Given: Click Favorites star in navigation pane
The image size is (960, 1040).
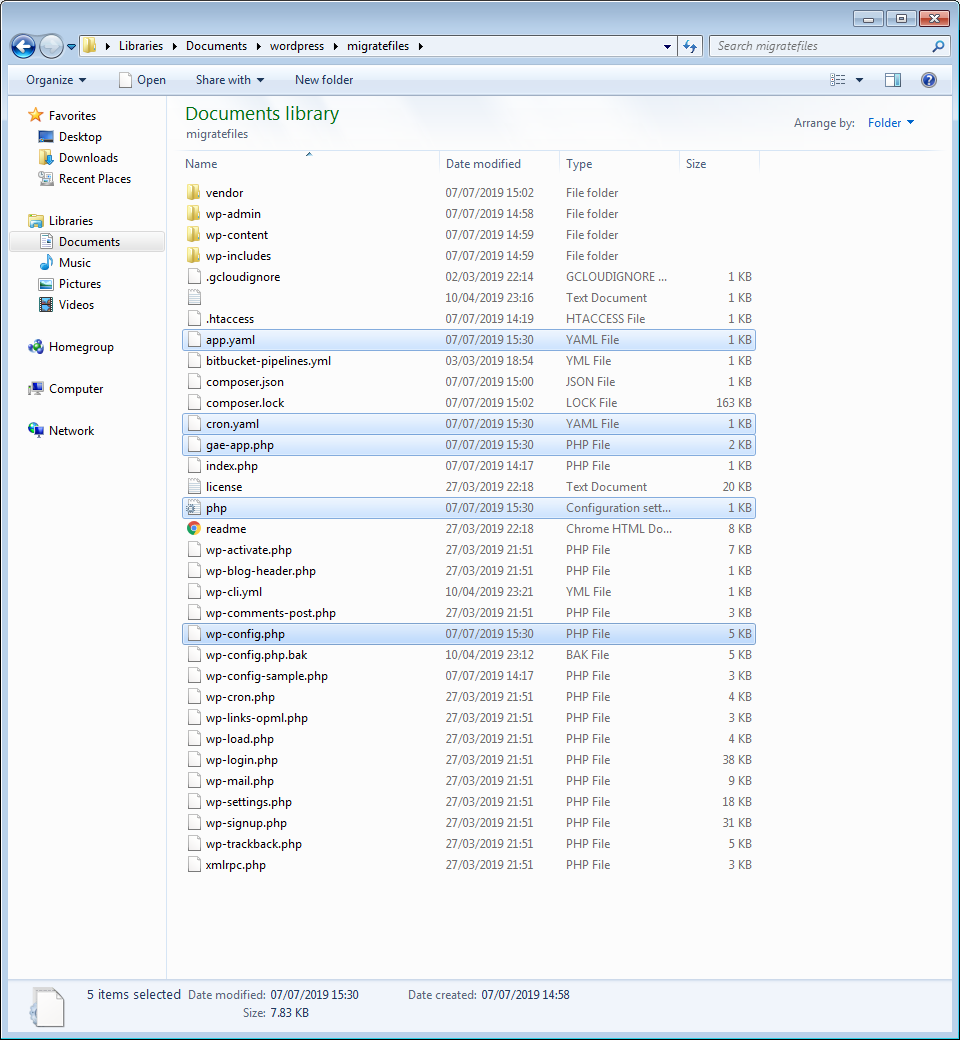Looking at the screenshot, I should coord(36,115).
